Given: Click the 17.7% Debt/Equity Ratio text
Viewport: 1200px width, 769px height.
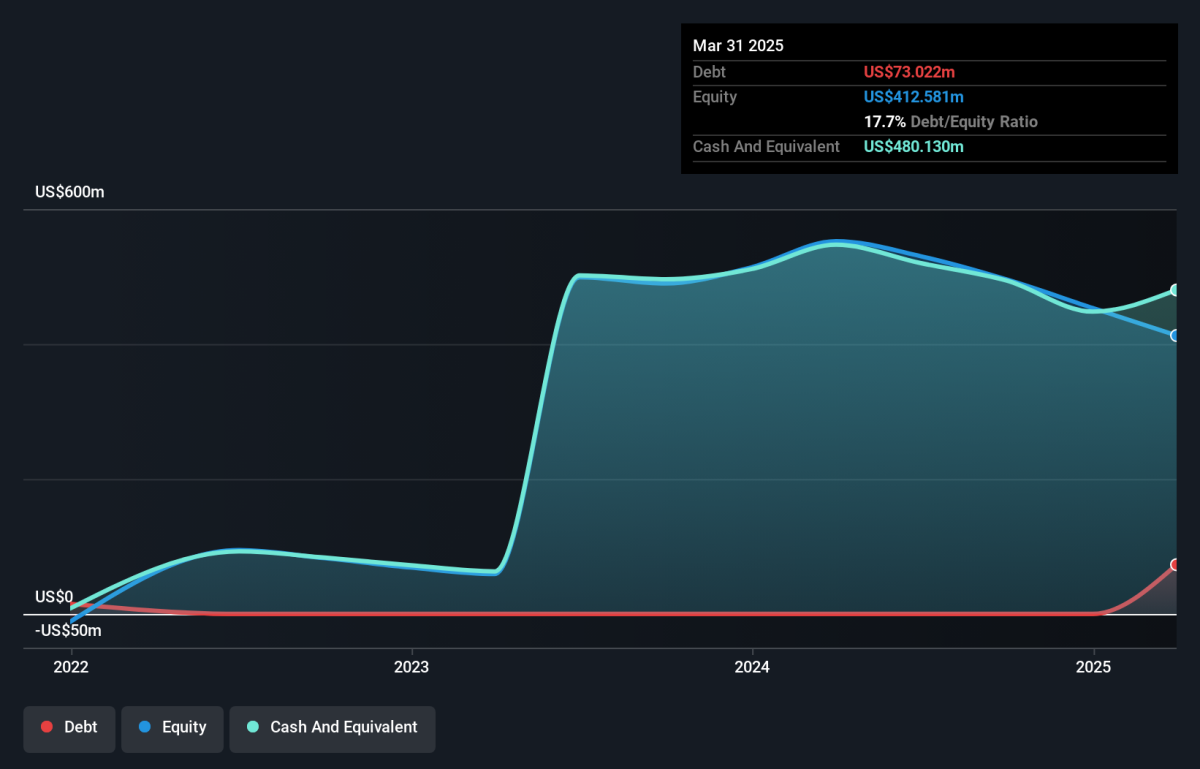Looking at the screenshot, I should pos(951,122).
